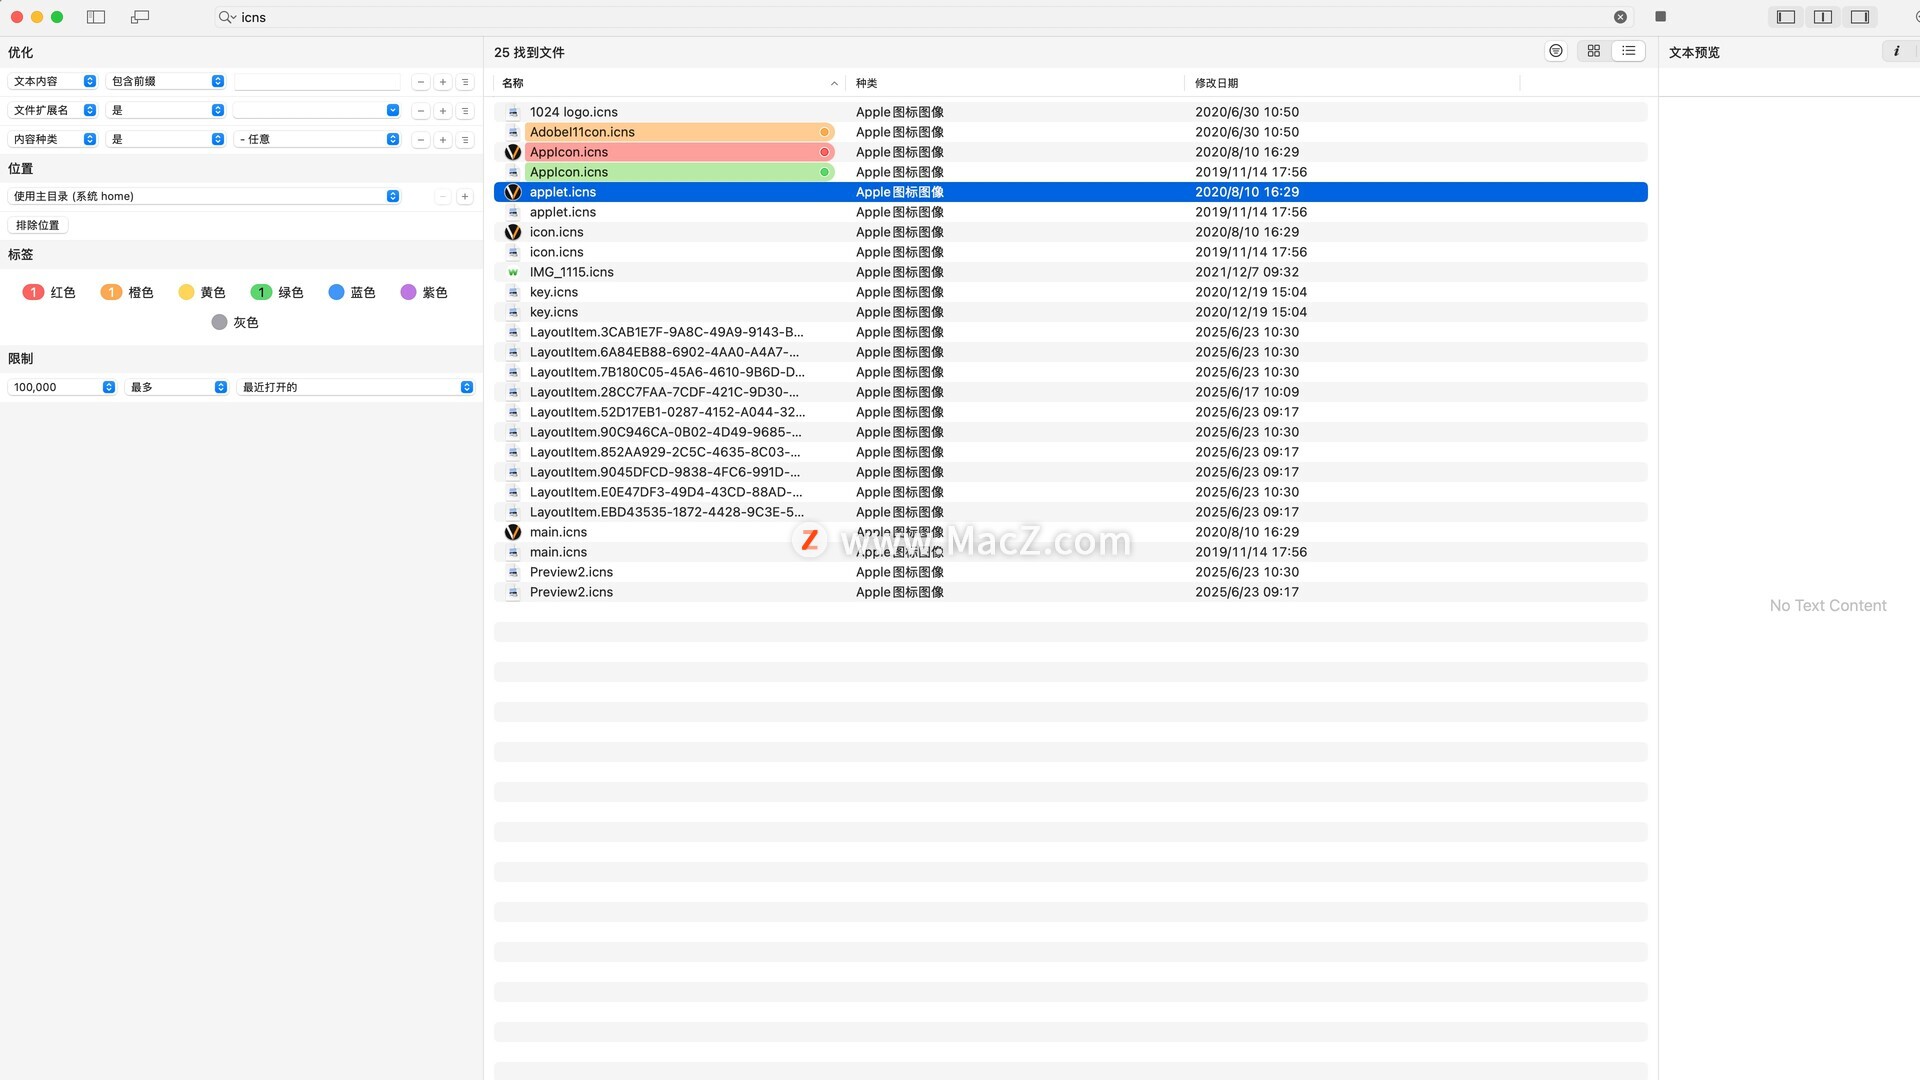Screen dimensions: 1920x1080
Task: Click the 2021/12/7 09:32 date cell
Action: (x=1247, y=272)
